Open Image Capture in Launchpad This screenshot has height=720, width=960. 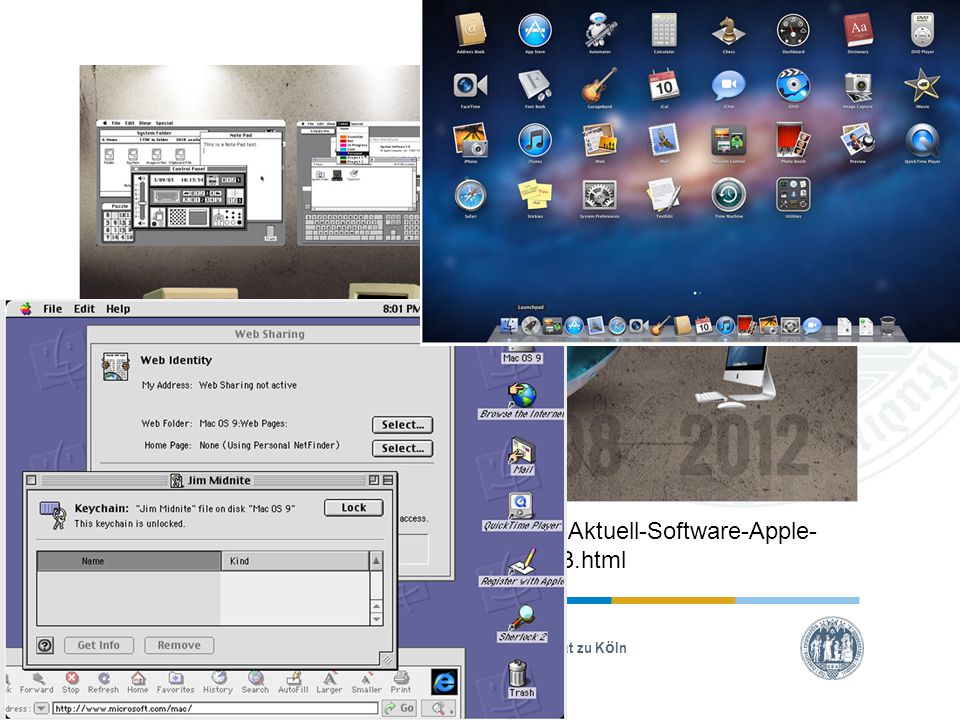858,87
